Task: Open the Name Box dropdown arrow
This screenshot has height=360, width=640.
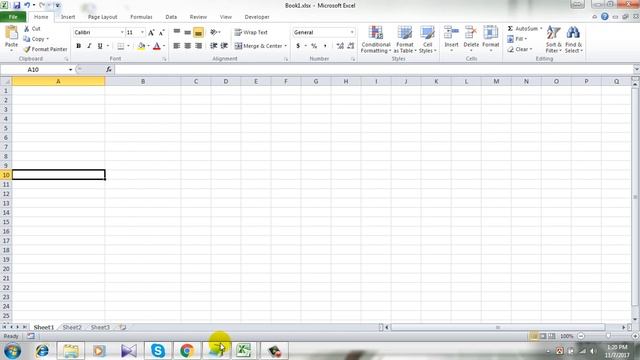Action: 70,70
